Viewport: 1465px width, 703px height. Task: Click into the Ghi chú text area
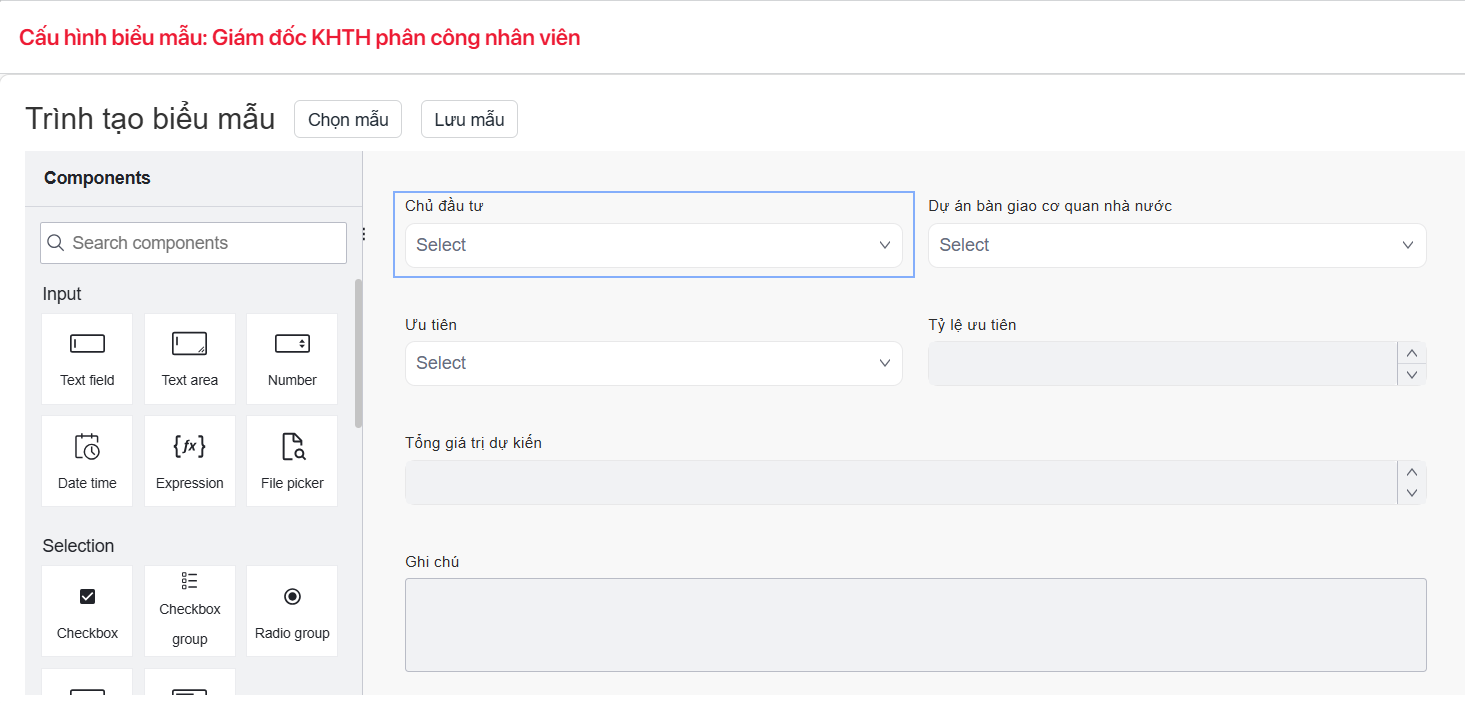[915, 625]
